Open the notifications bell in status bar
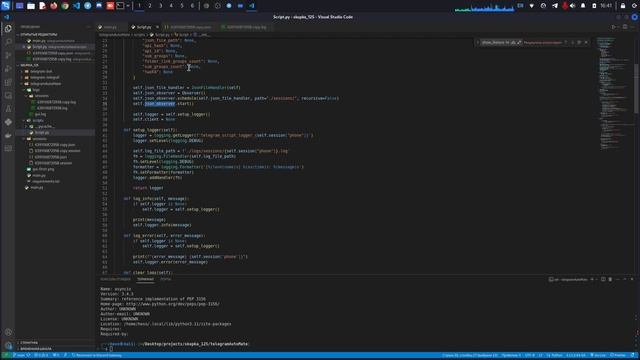The image size is (640, 360). pos(633,356)
